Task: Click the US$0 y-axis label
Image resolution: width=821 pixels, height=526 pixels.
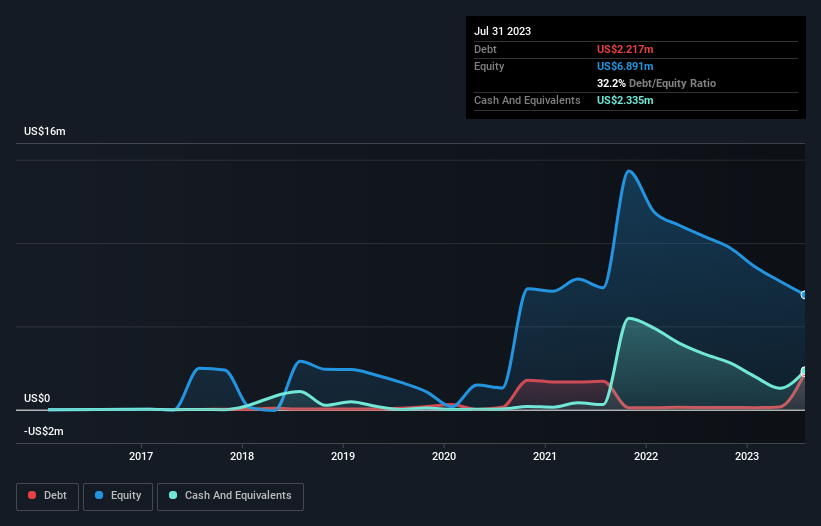Action: pyautogui.click(x=37, y=398)
